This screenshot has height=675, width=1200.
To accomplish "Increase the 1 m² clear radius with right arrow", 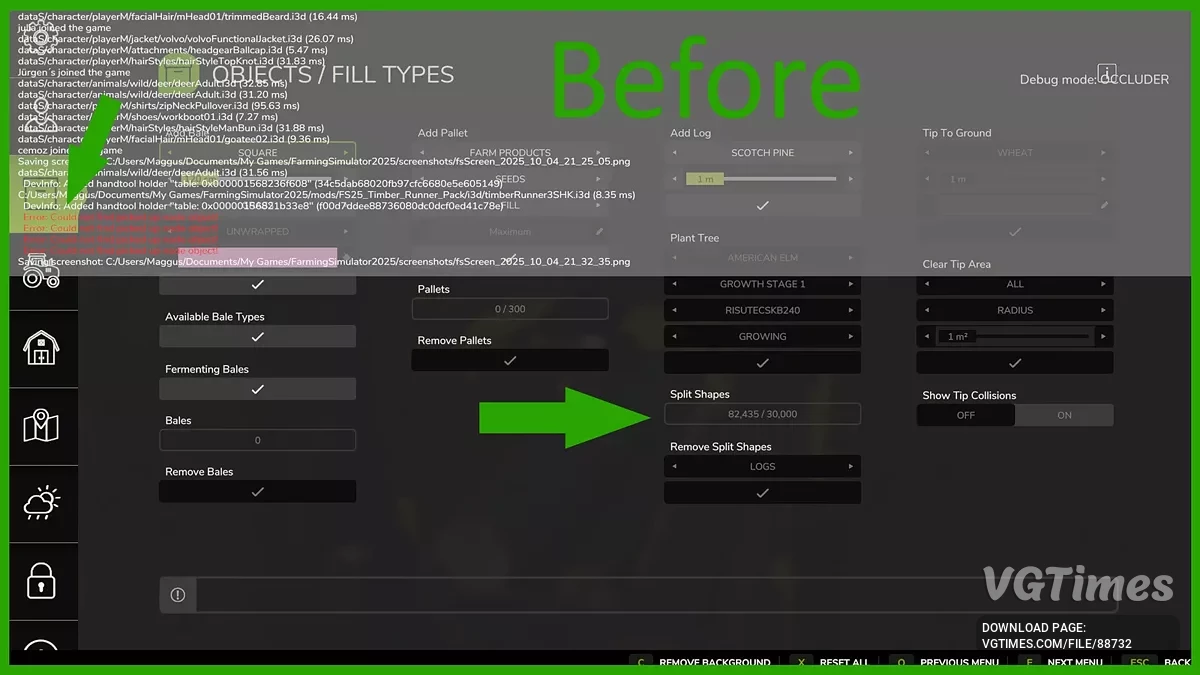I will point(1104,337).
